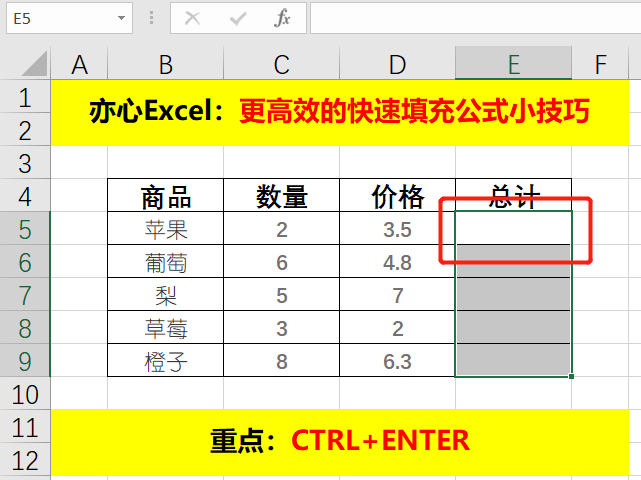The image size is (641, 480).
Task: Click inside the formula bar input
Action: (x=475, y=18)
